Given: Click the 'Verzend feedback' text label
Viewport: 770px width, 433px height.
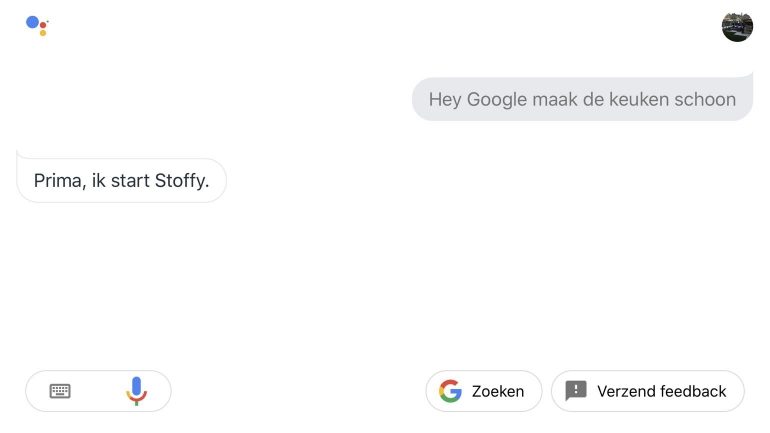Looking at the screenshot, I should (x=661, y=392).
